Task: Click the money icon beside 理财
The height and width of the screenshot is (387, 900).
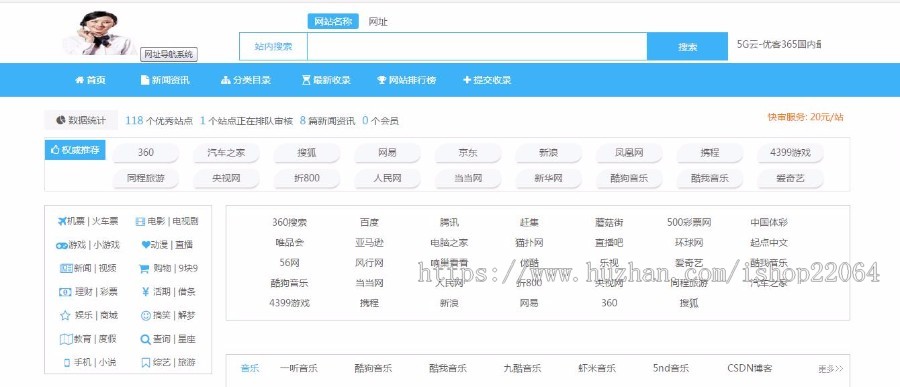Action: click(65, 292)
